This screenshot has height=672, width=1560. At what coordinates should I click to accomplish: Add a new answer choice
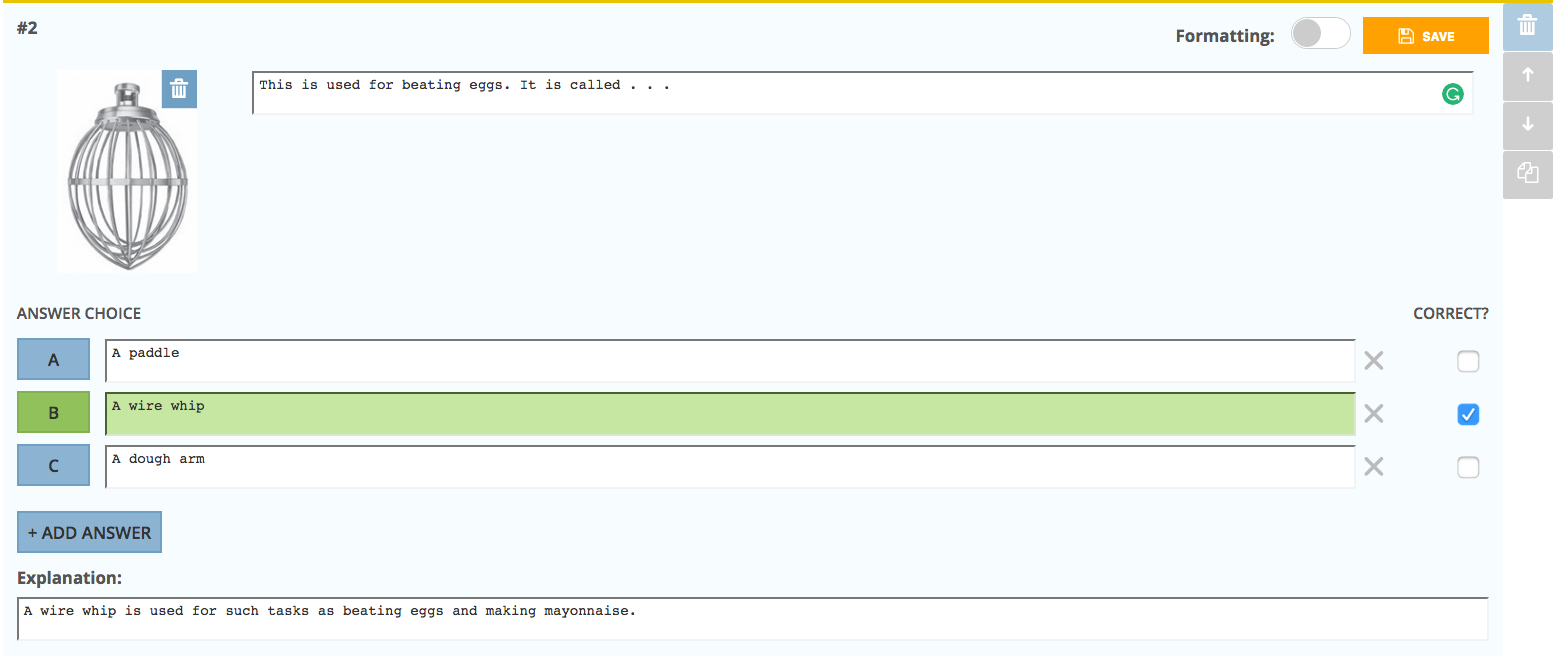[89, 531]
